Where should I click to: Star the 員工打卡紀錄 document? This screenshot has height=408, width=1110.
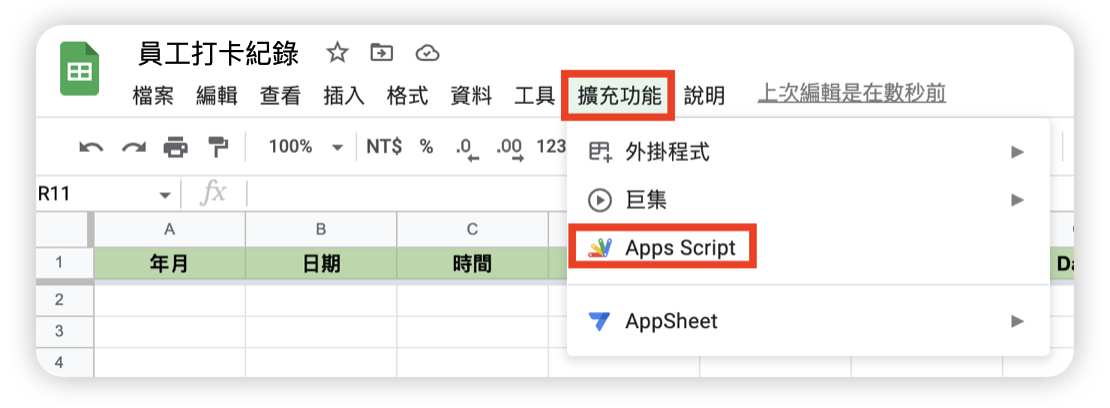coord(337,53)
